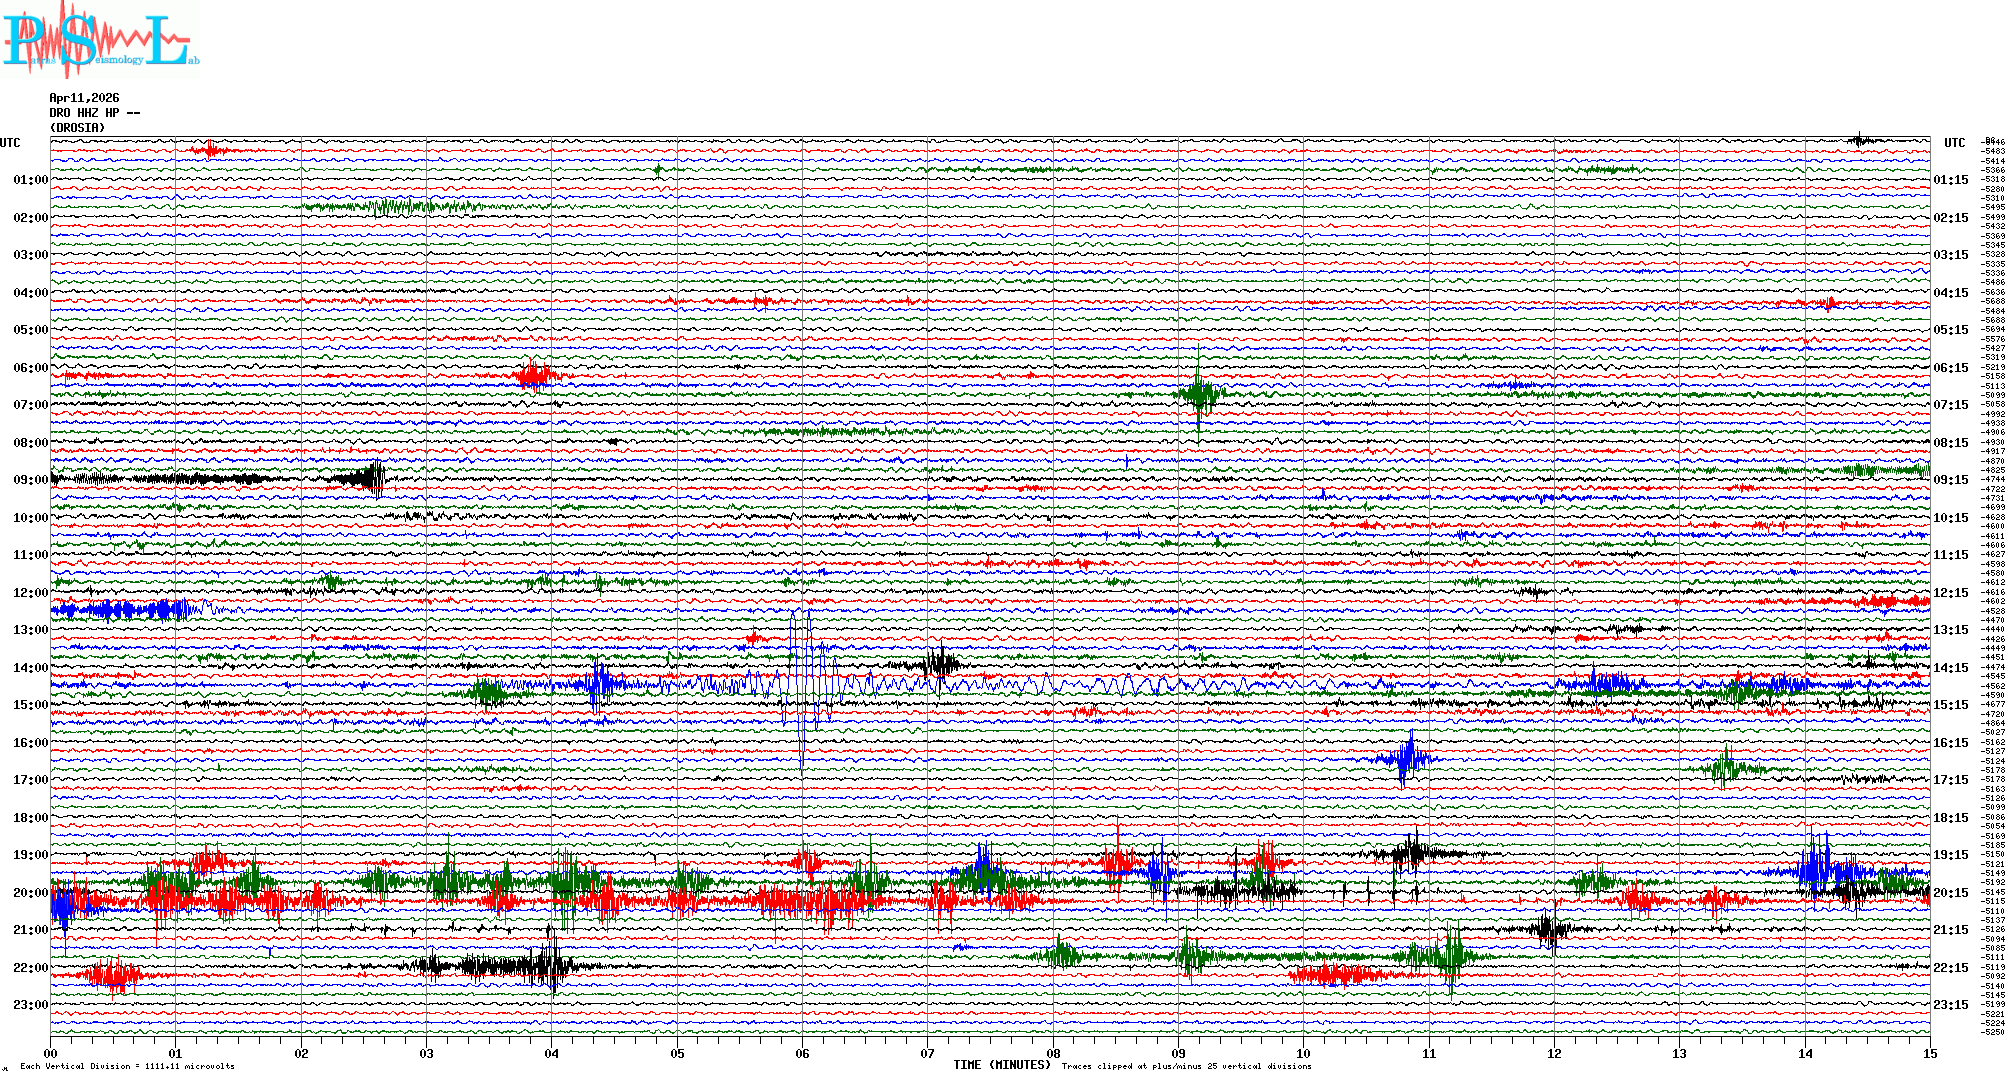The width and height of the screenshot is (2010, 1080).
Task: Click the 00 minute tick at bottom
Action: pyautogui.click(x=51, y=1053)
